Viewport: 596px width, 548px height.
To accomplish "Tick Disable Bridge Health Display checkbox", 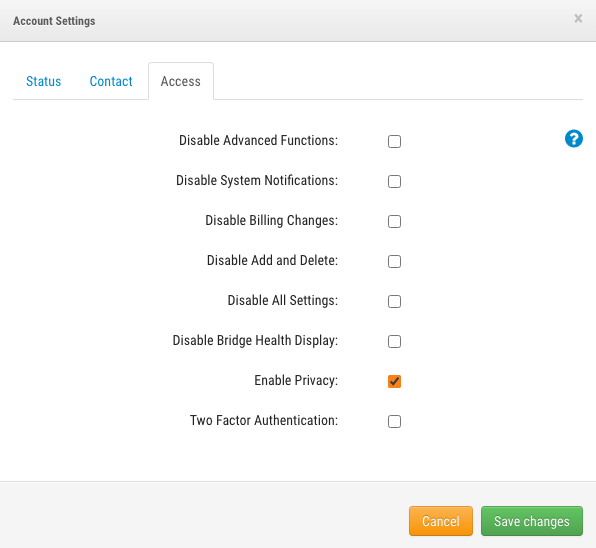I will click(x=394, y=341).
